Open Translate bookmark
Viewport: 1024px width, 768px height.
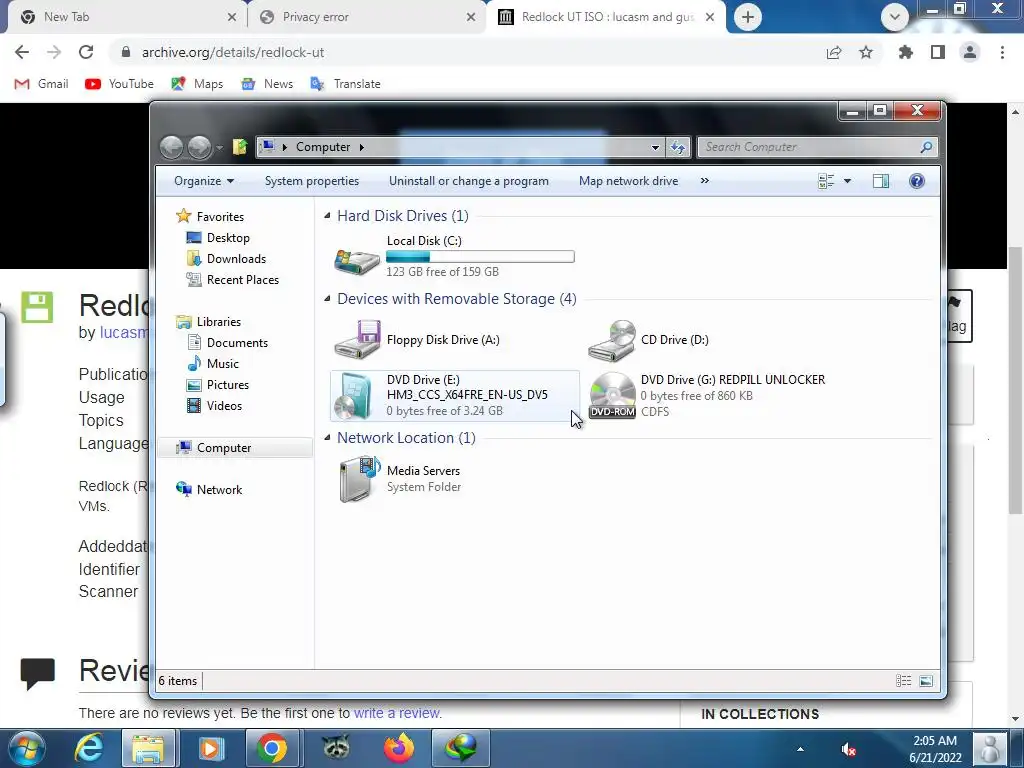click(345, 84)
